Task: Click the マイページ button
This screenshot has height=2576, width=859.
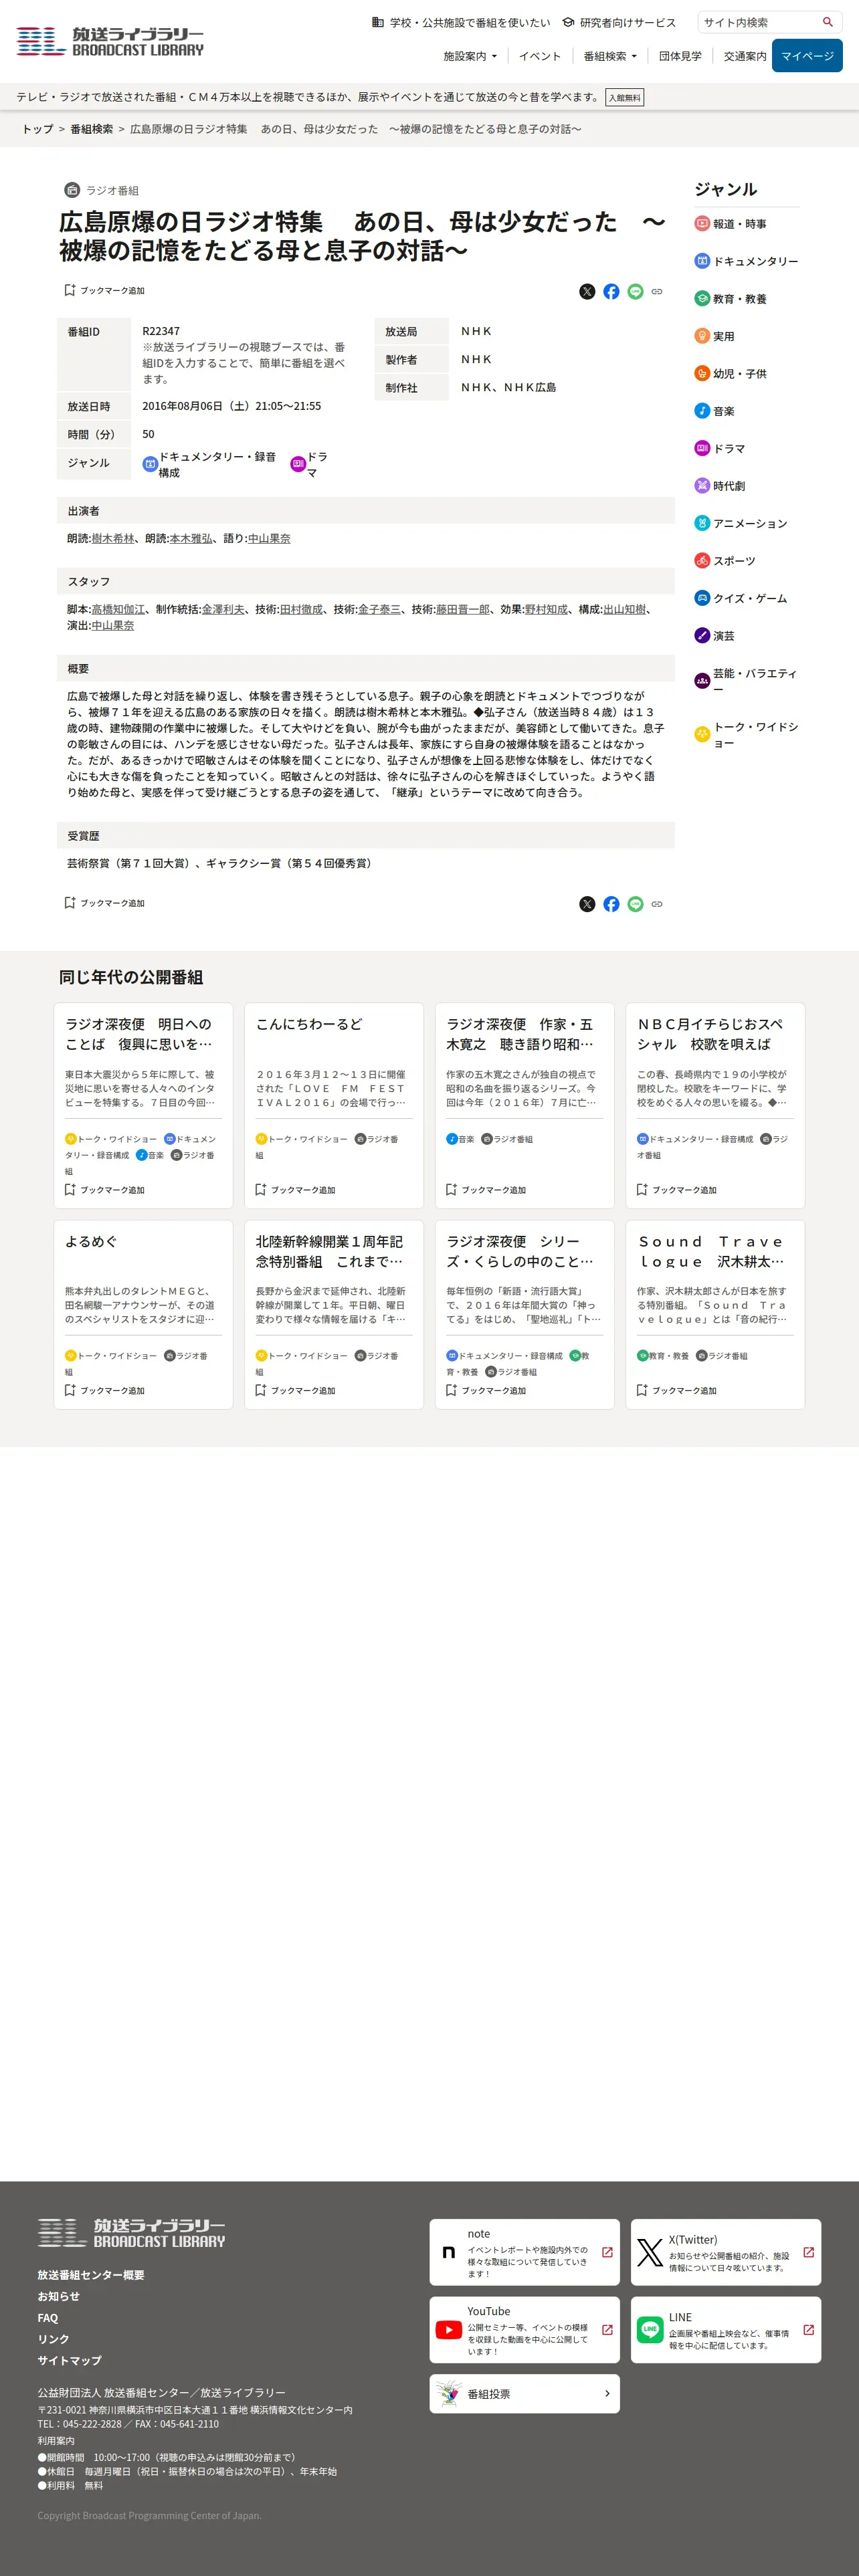Action: 807,56
